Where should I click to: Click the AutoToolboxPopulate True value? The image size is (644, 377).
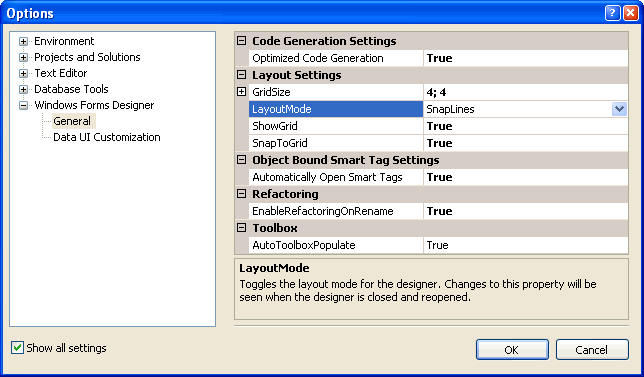(x=526, y=245)
